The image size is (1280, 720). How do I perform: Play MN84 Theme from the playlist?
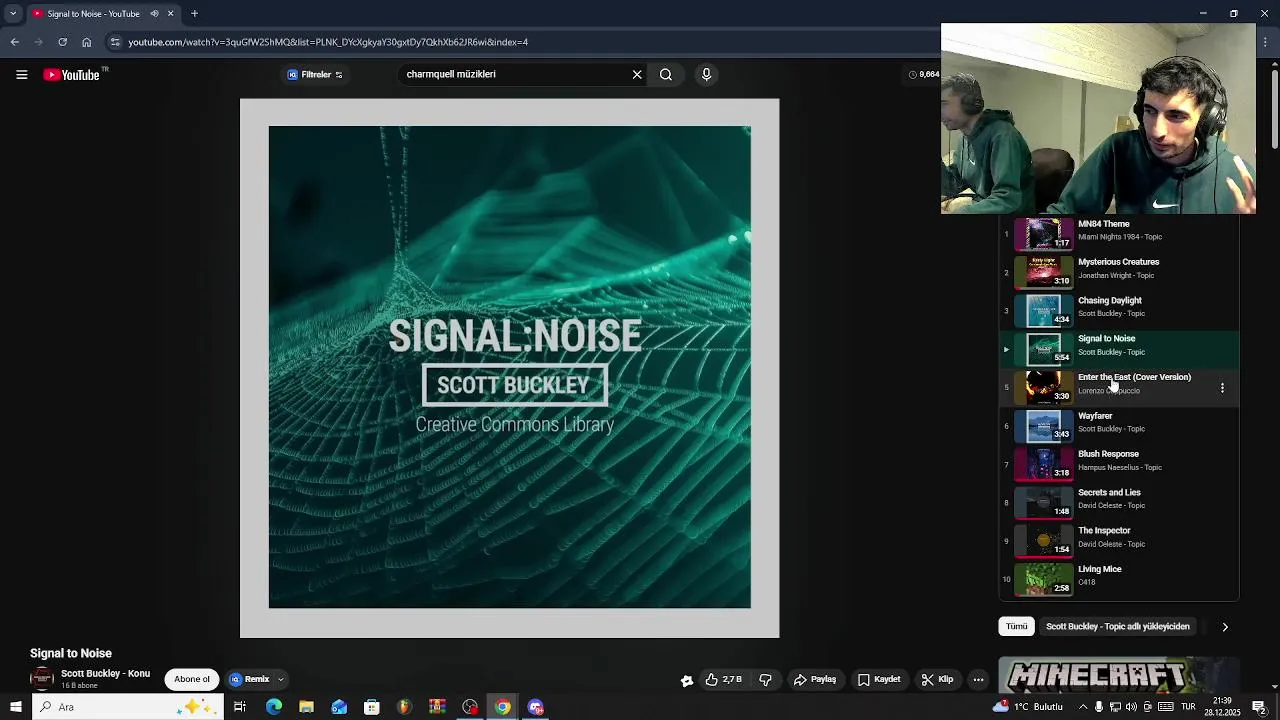pyautogui.click(x=1119, y=232)
